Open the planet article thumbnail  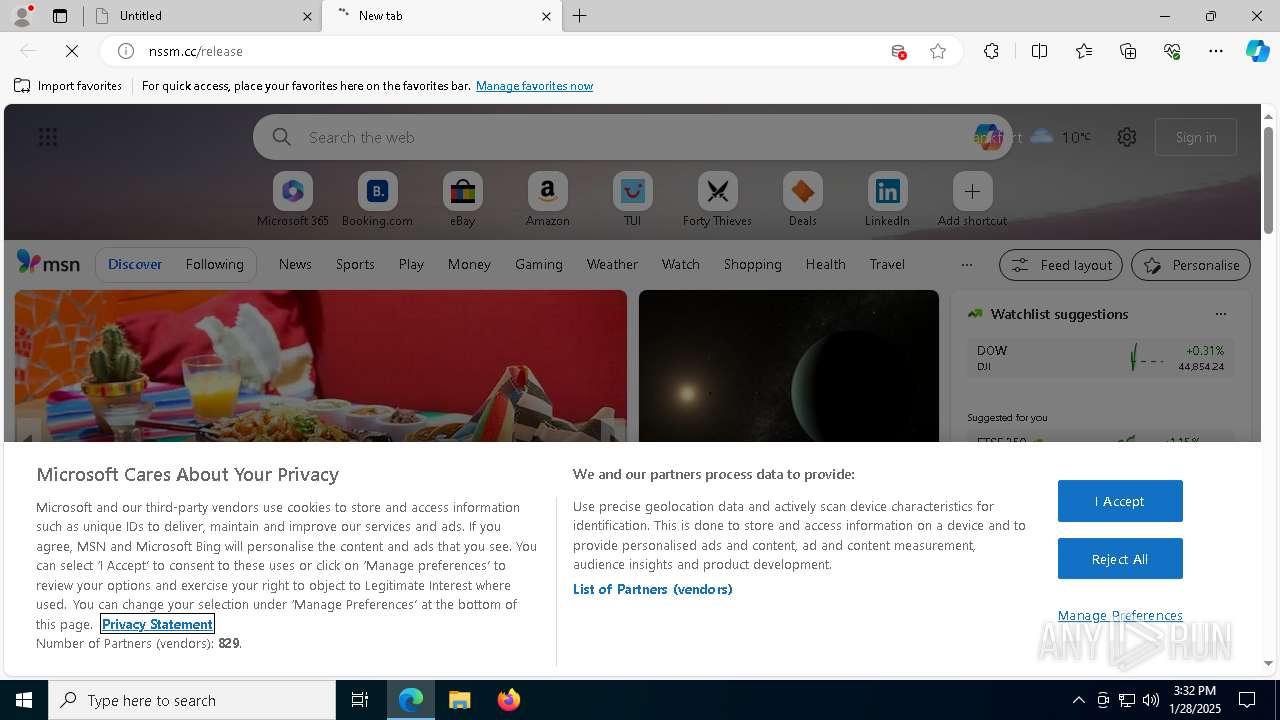tap(789, 366)
